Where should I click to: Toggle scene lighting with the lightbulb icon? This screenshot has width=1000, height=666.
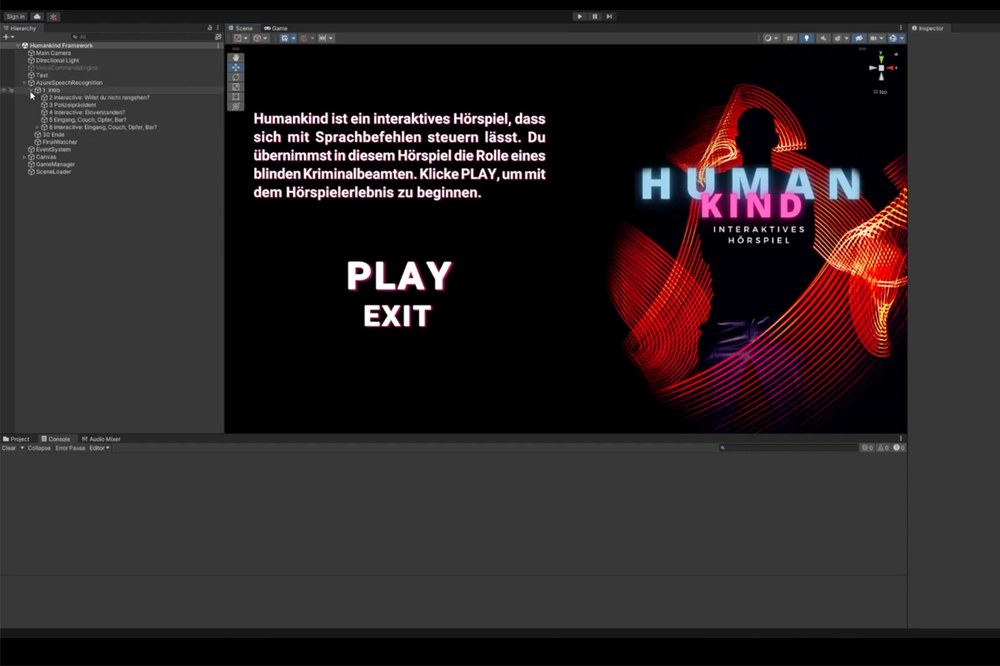pyautogui.click(x=807, y=38)
